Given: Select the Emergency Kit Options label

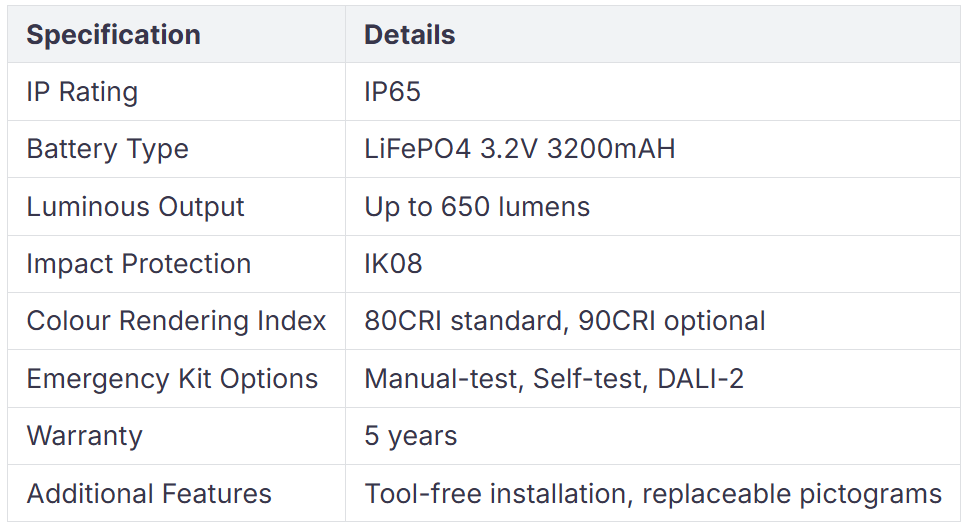Looking at the screenshot, I should [172, 379].
